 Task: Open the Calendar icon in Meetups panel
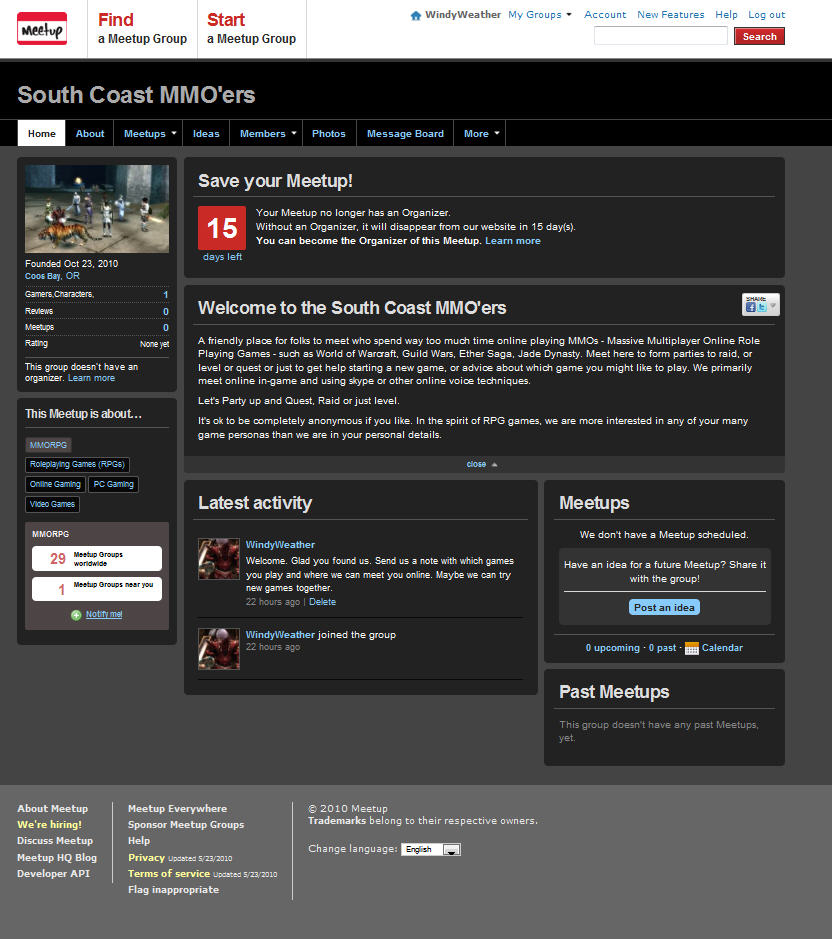tap(691, 648)
